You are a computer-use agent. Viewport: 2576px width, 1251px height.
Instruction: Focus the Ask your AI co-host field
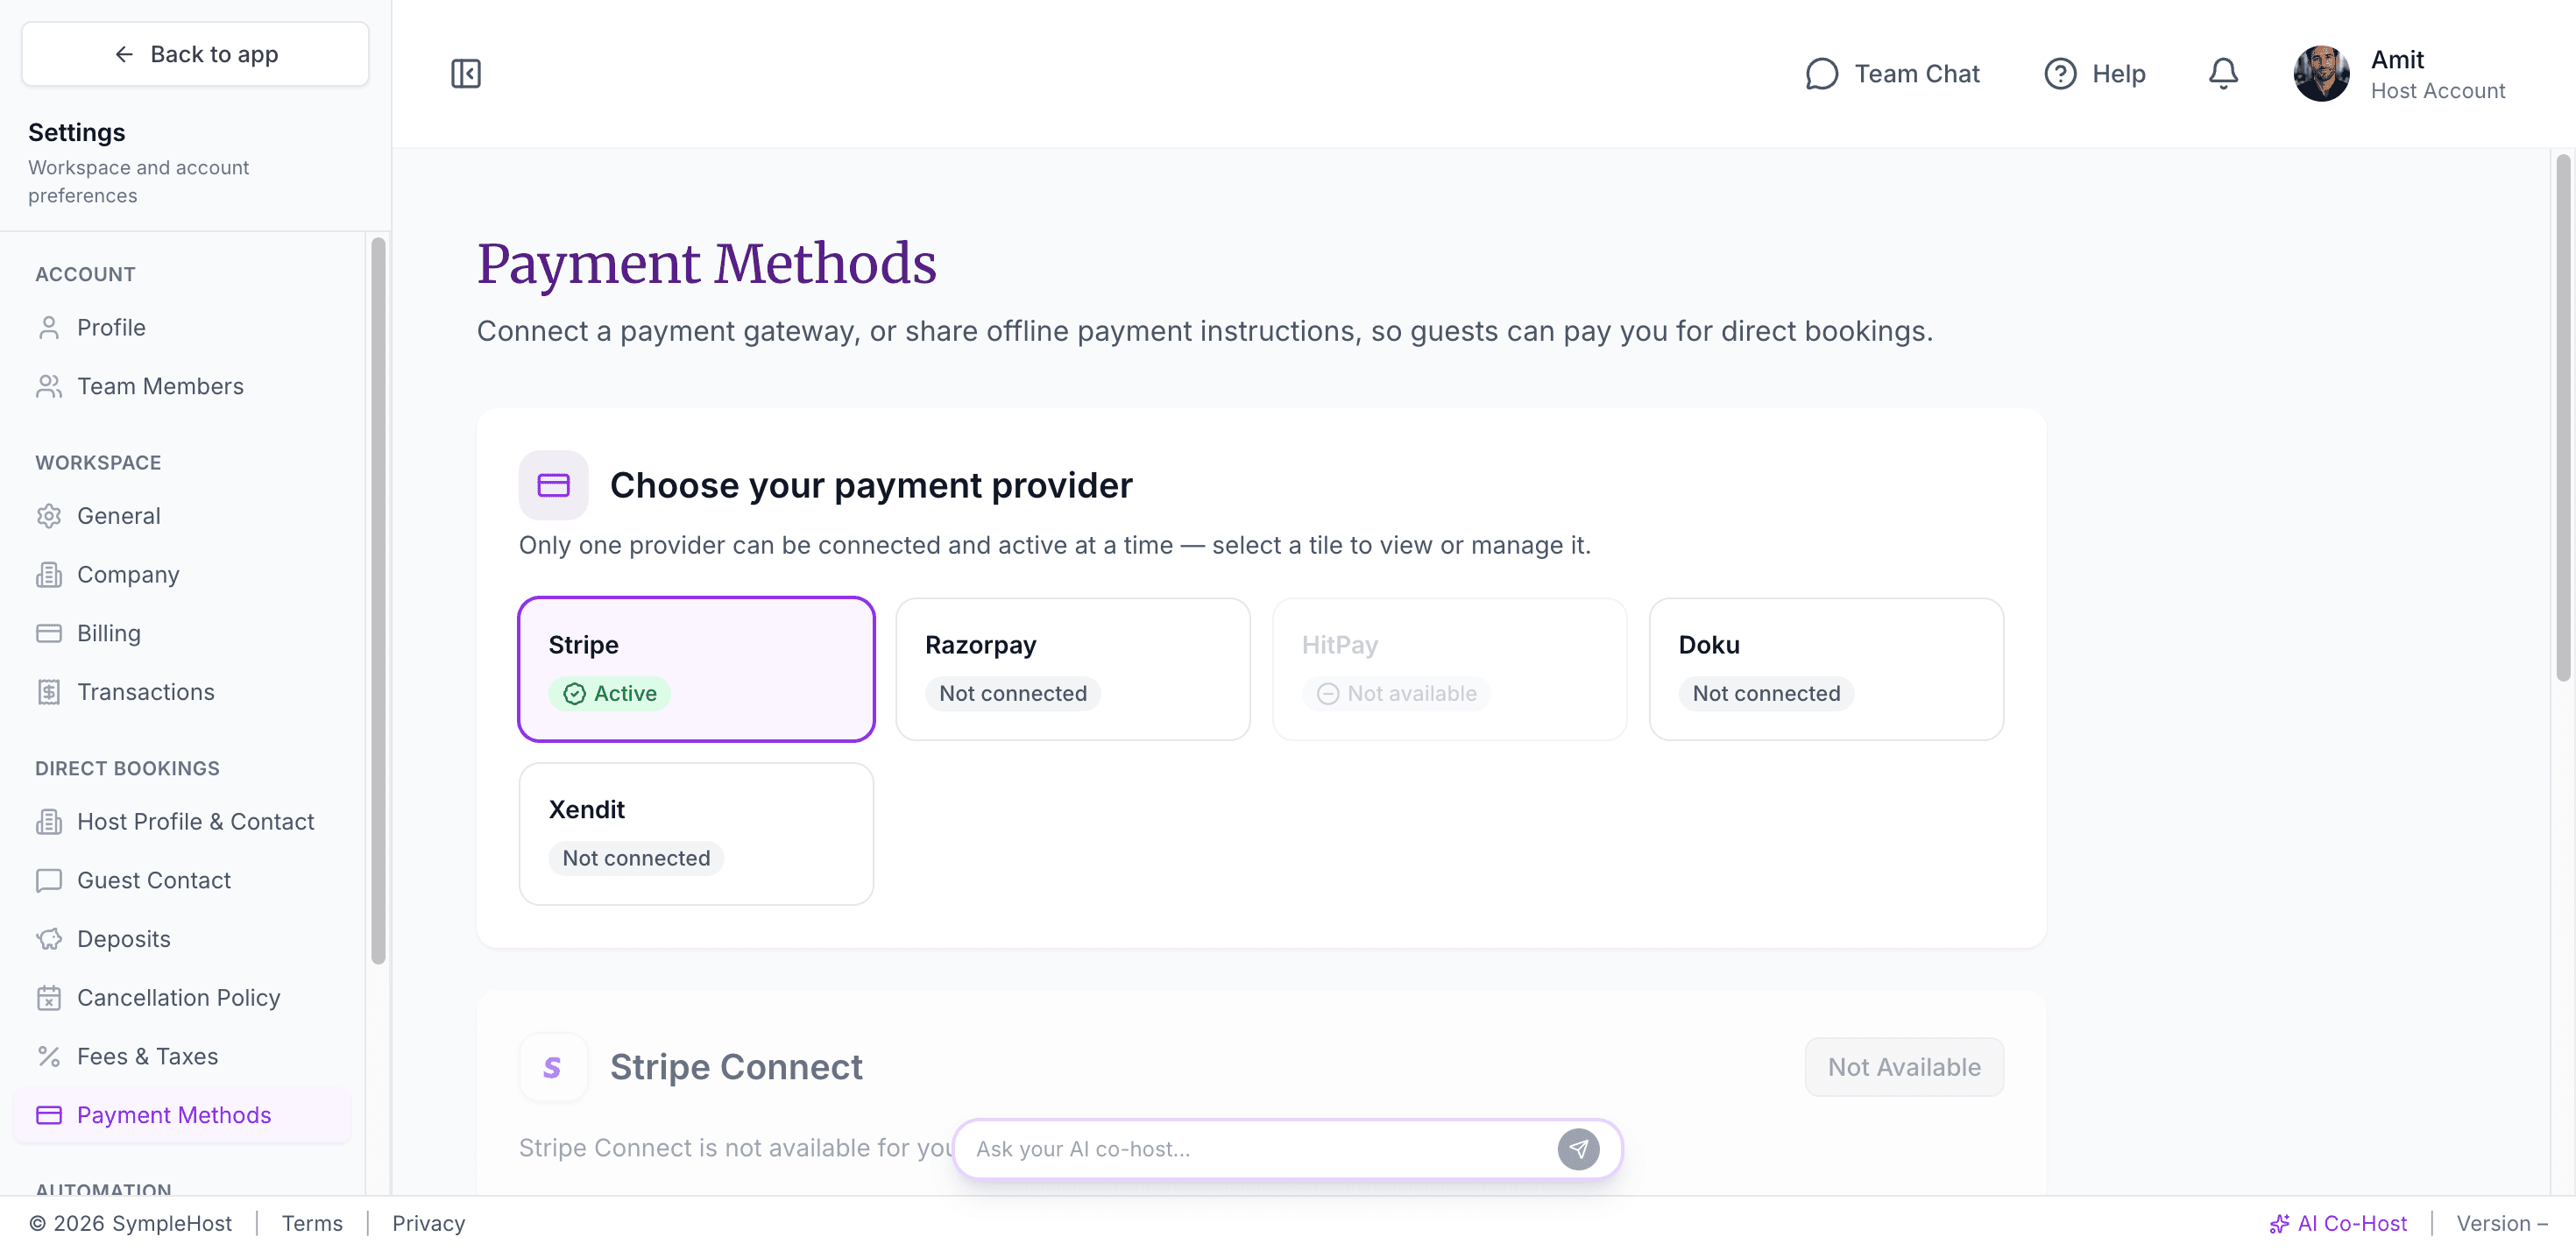tap(1260, 1149)
